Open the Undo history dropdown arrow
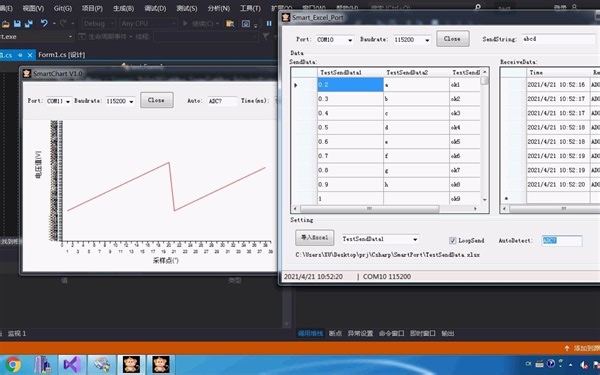600x375 pixels. [x=54, y=24]
